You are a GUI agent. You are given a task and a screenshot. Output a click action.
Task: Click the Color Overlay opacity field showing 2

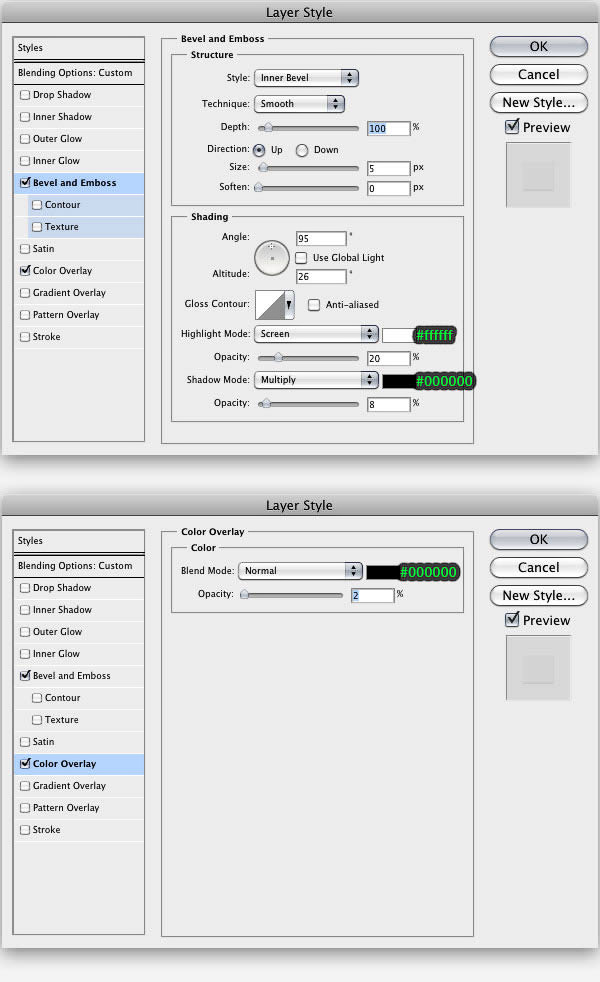[x=372, y=595]
